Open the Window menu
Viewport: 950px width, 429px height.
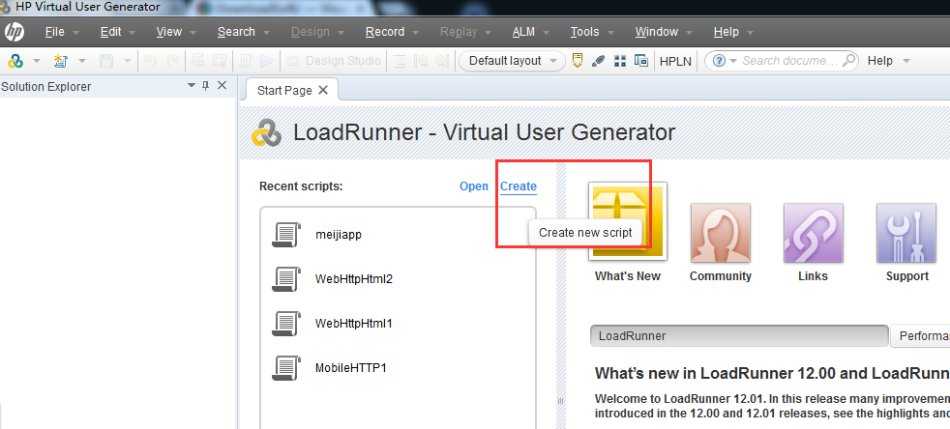(657, 32)
